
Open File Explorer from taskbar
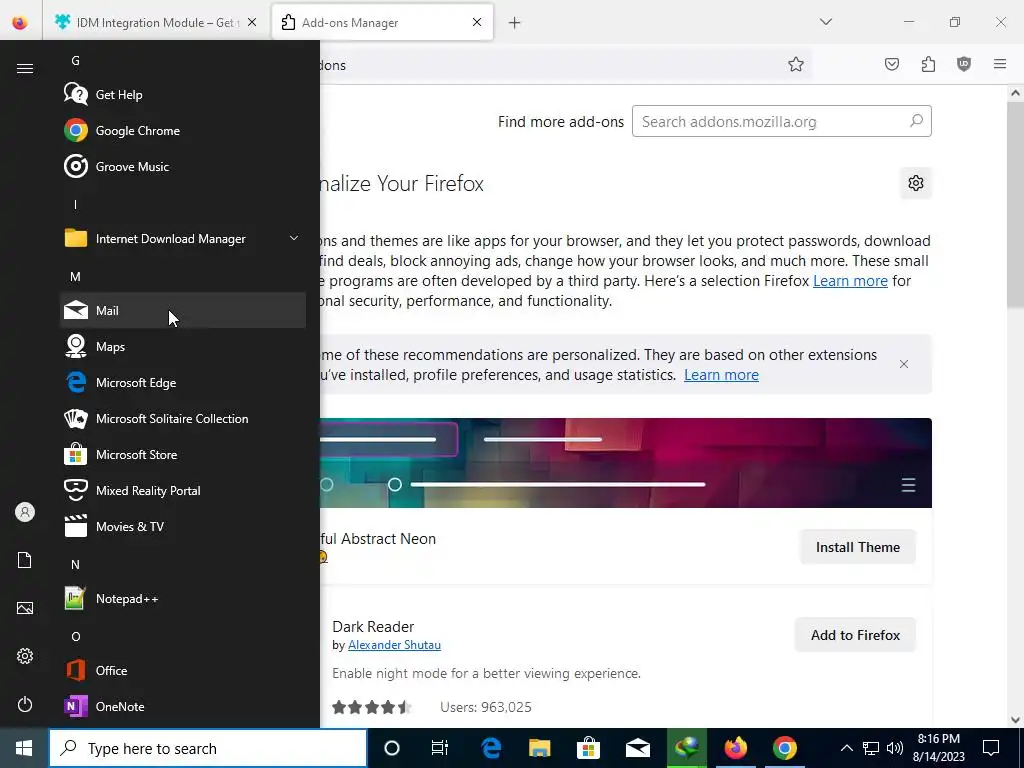(x=539, y=748)
